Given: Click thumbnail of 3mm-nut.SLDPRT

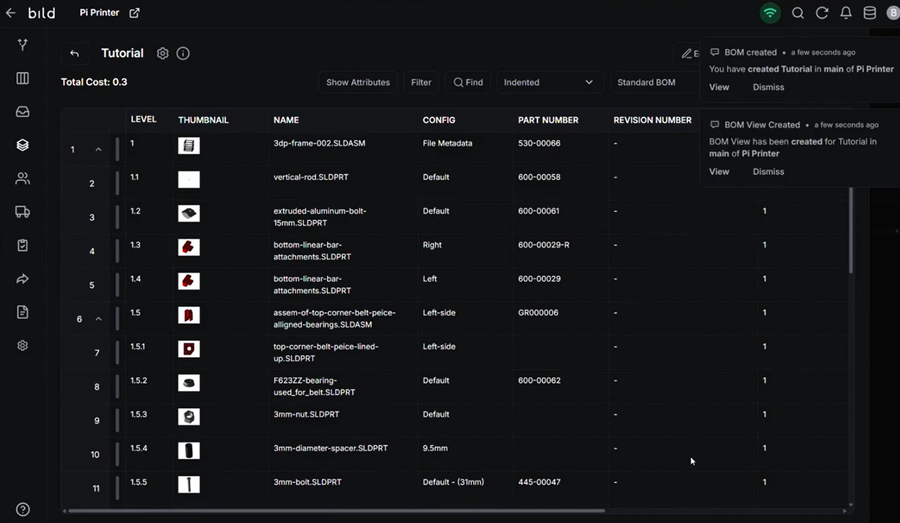Looking at the screenshot, I should pos(189,417).
